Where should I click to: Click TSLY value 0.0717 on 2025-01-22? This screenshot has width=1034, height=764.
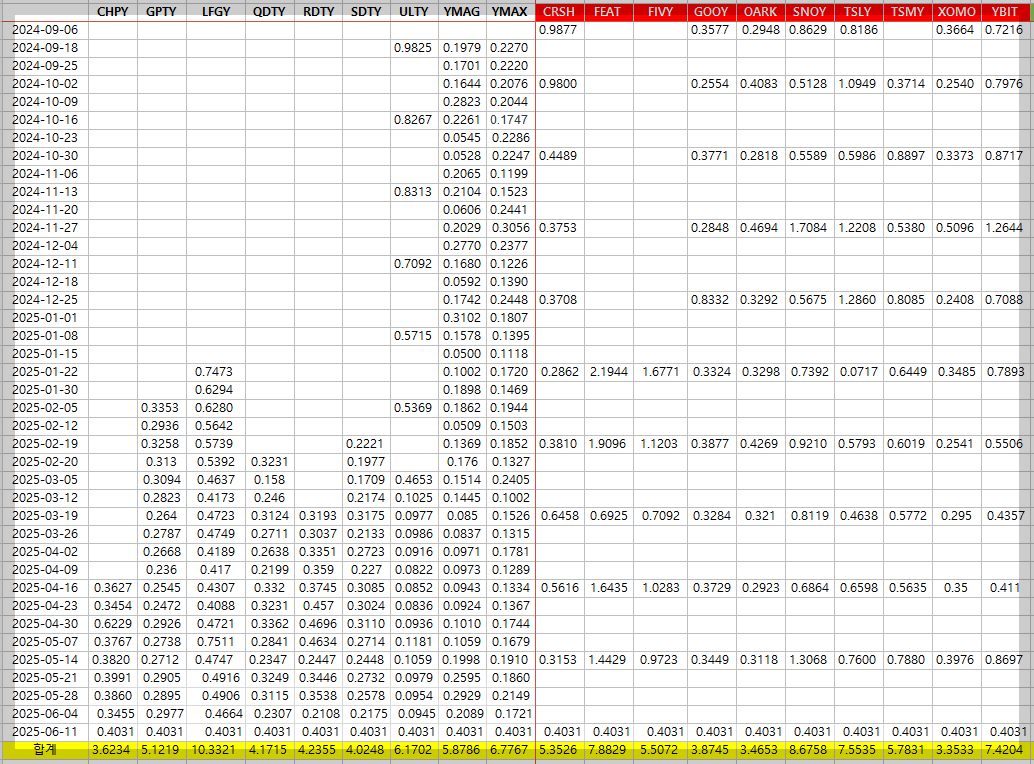[x=859, y=371]
